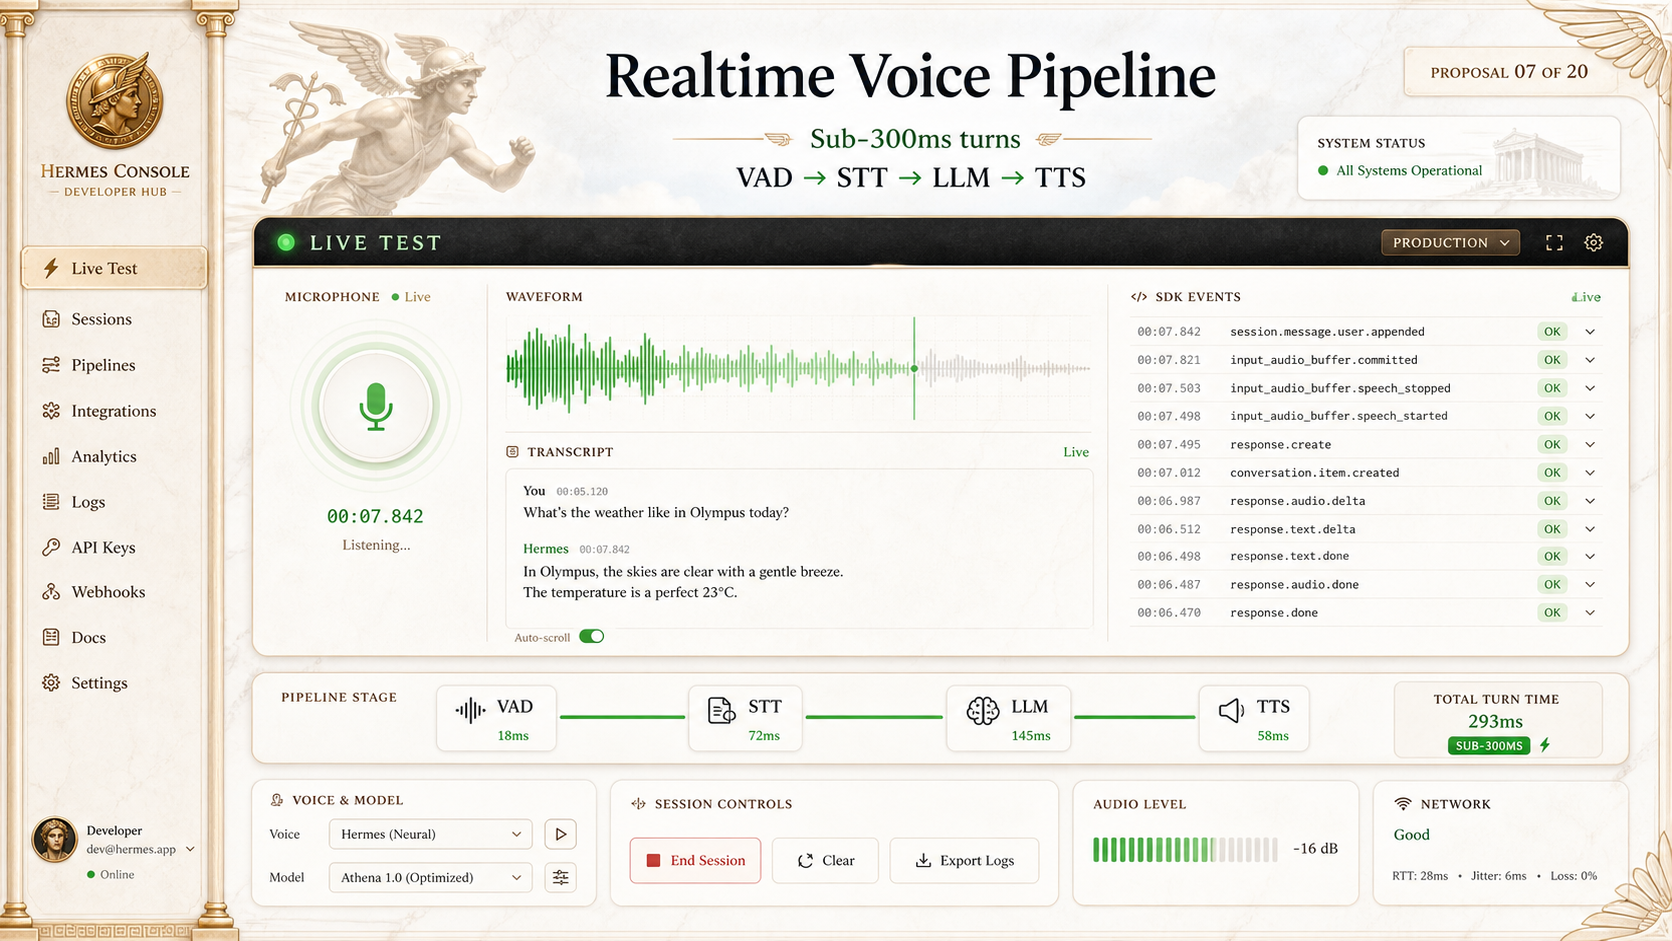Open API Keys page
This screenshot has height=941, width=1672.
[103, 547]
